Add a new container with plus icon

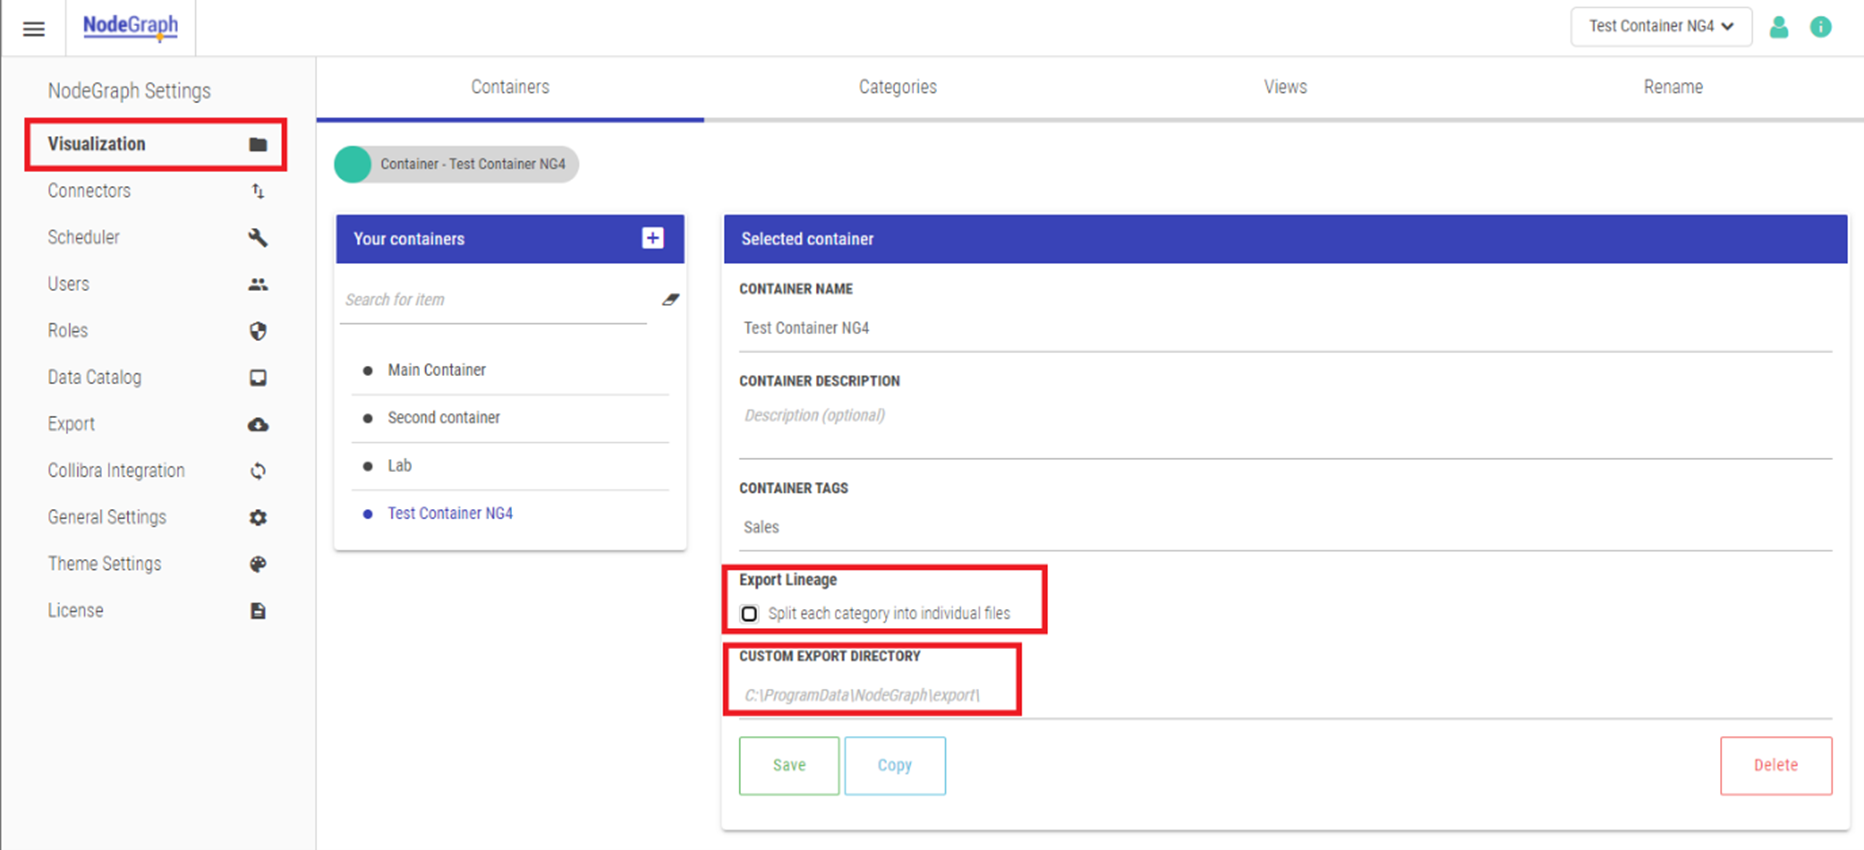[652, 238]
